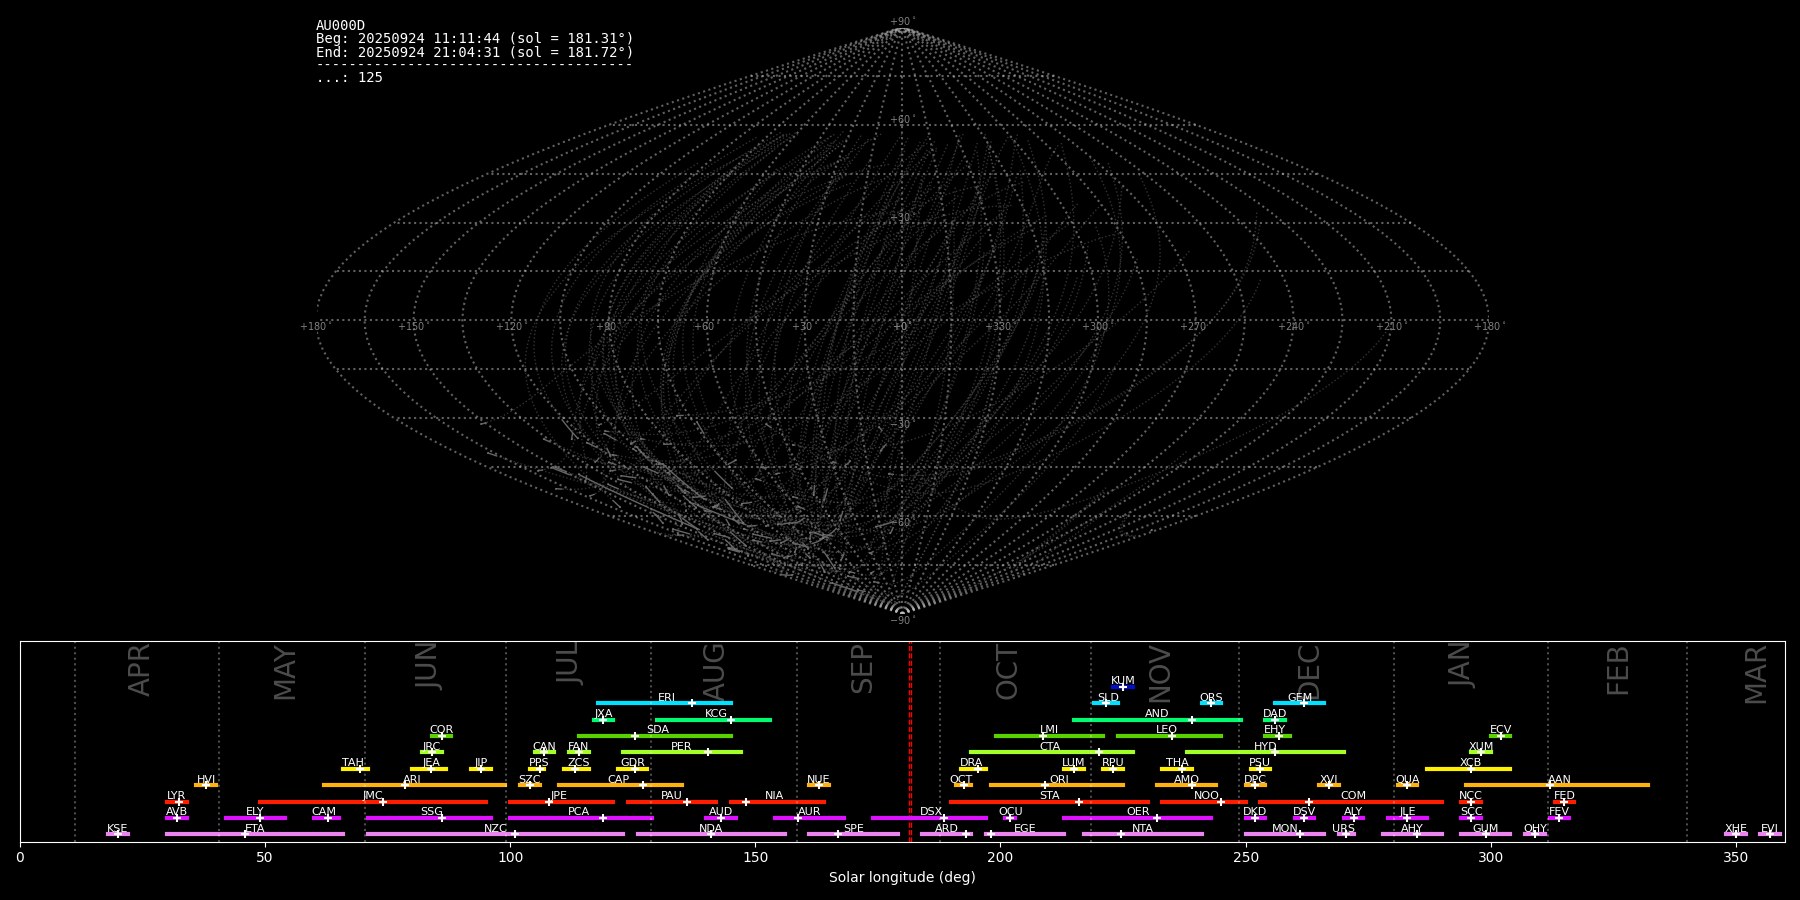Select the cyan ERI activity bar
This screenshot has width=1800, height=900.
pyautogui.click(x=664, y=703)
